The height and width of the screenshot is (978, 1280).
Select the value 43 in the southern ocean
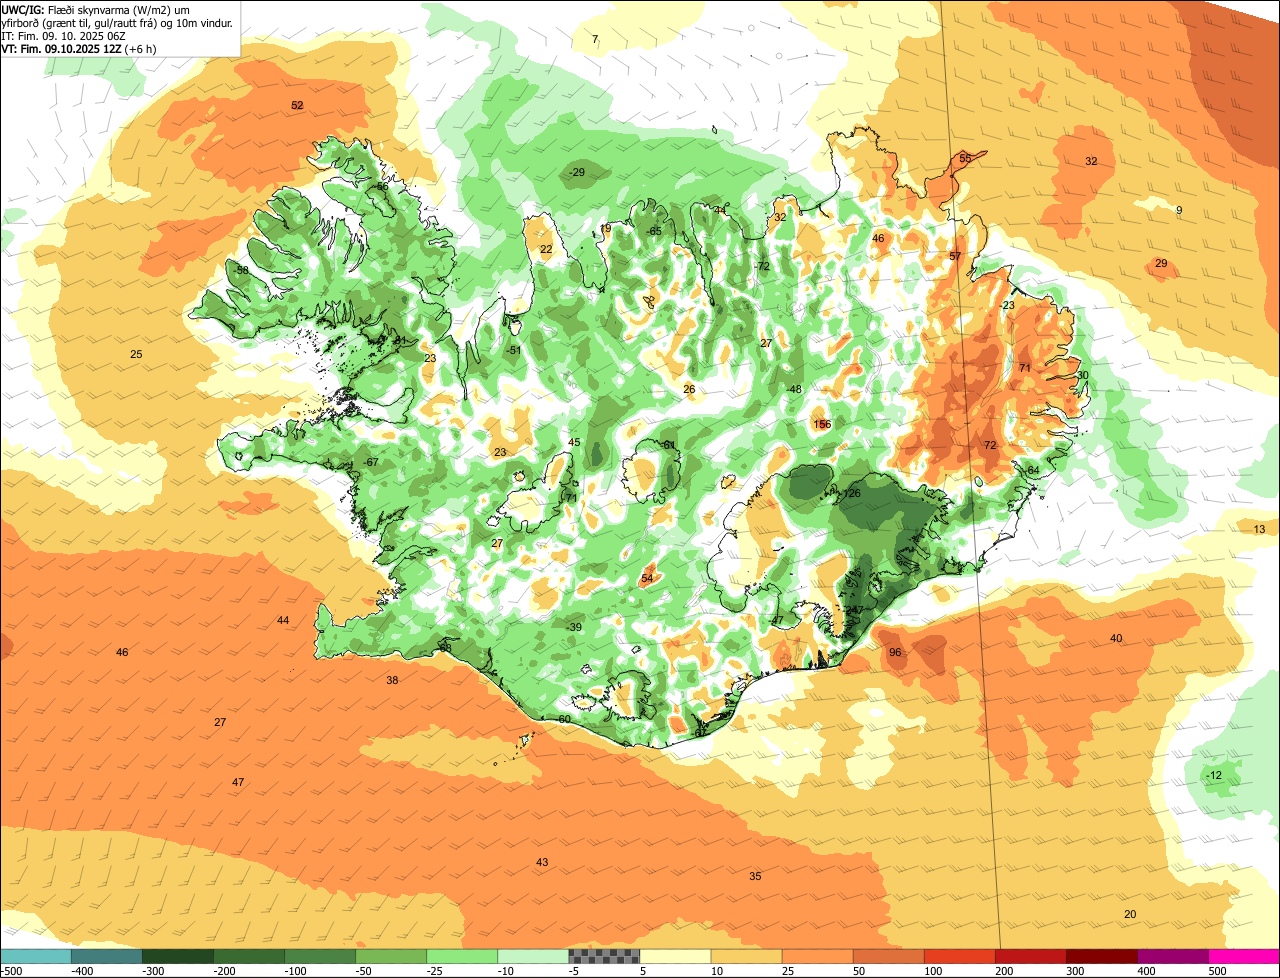click(542, 863)
